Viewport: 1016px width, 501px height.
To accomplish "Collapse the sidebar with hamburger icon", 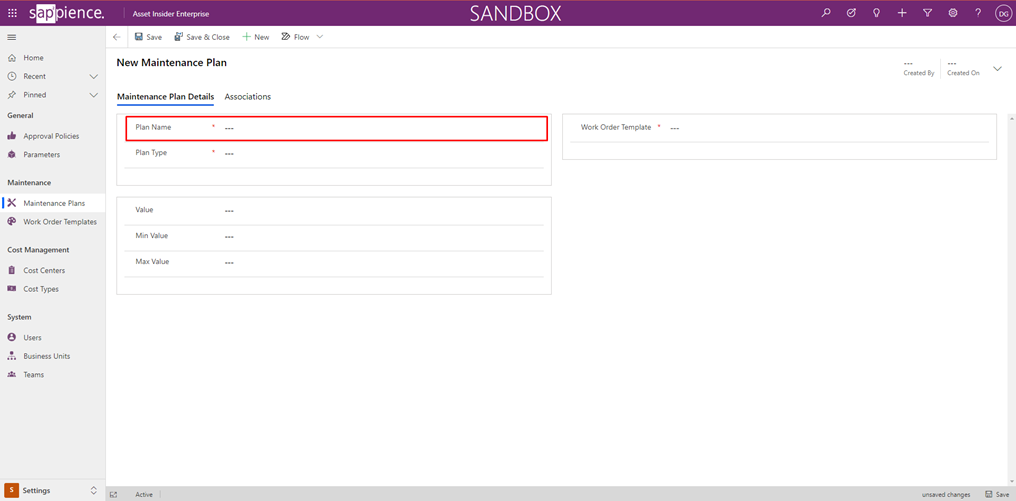I will click(12, 37).
